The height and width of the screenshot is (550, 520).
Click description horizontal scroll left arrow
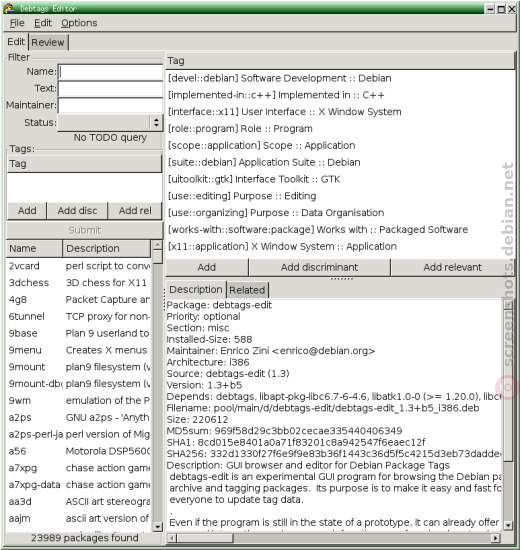coord(172,538)
